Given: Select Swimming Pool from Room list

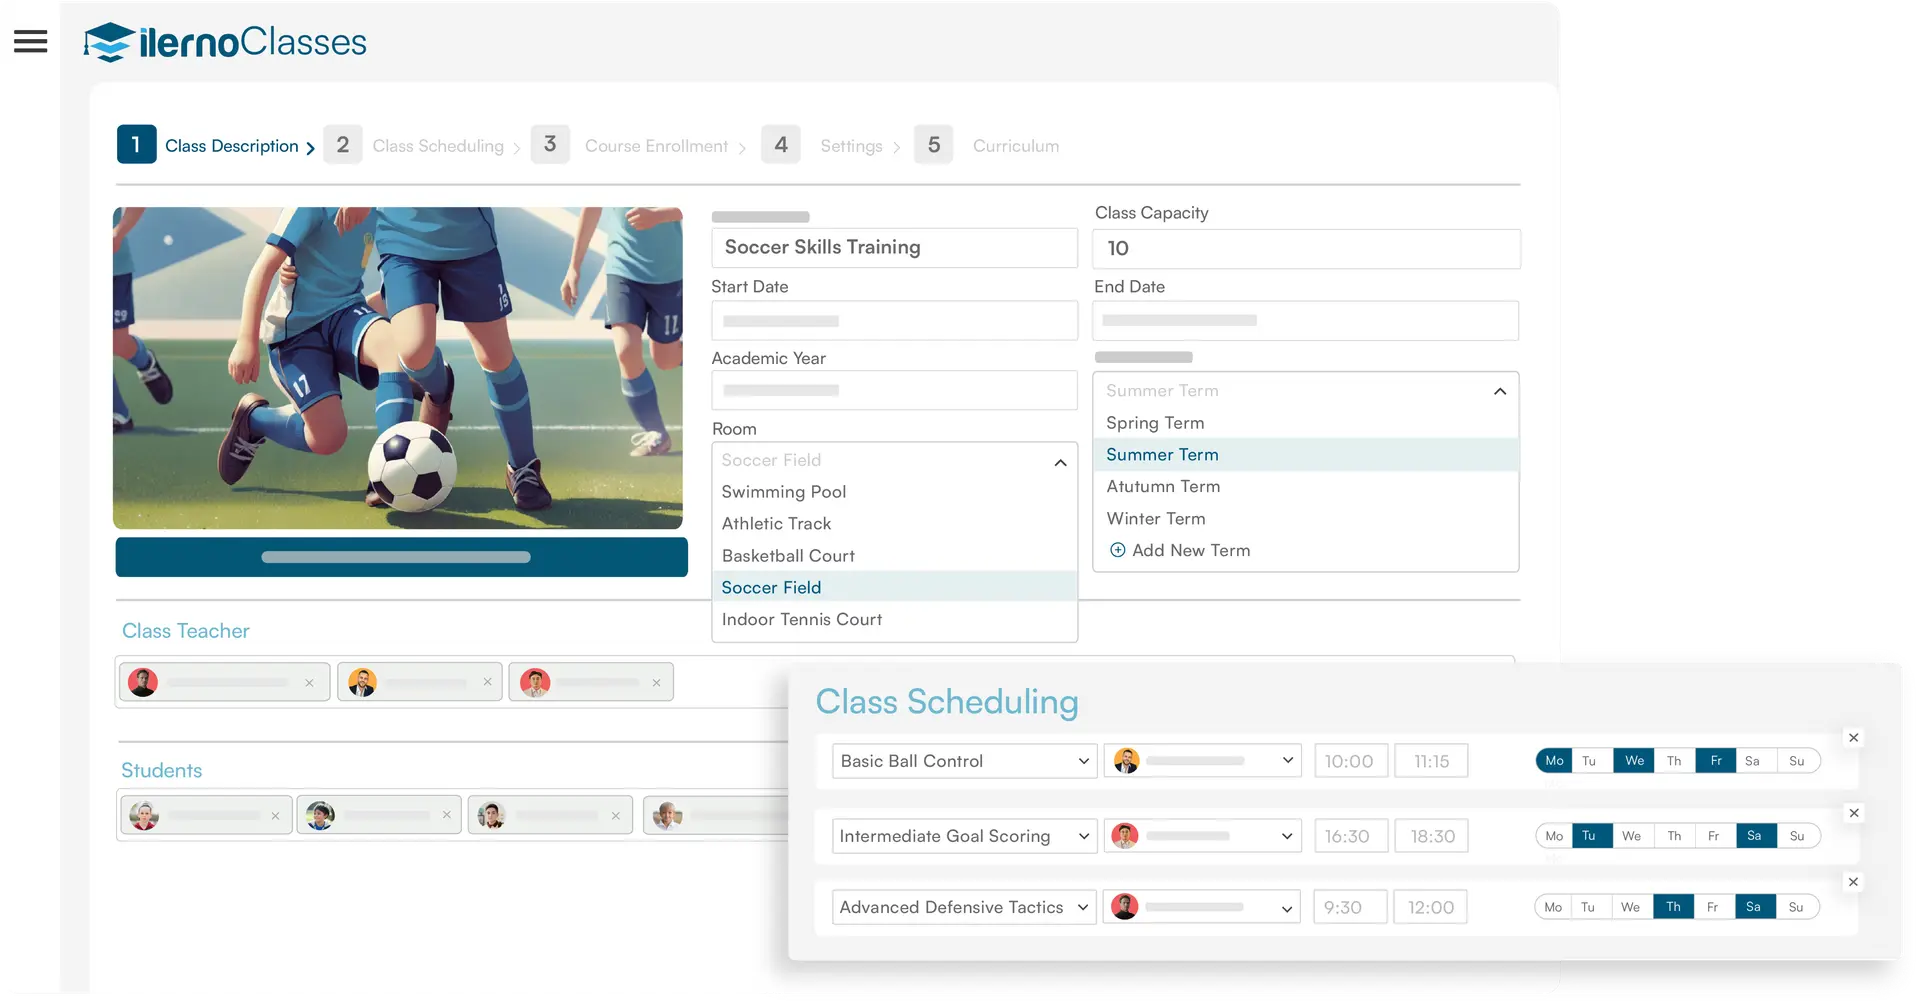Looking at the screenshot, I should point(894,492).
